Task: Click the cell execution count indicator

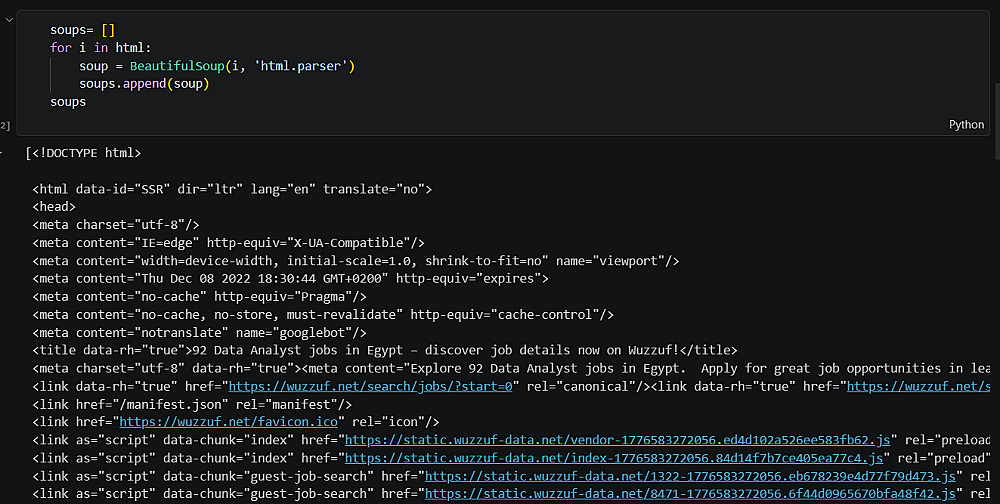Action: (x=5, y=125)
